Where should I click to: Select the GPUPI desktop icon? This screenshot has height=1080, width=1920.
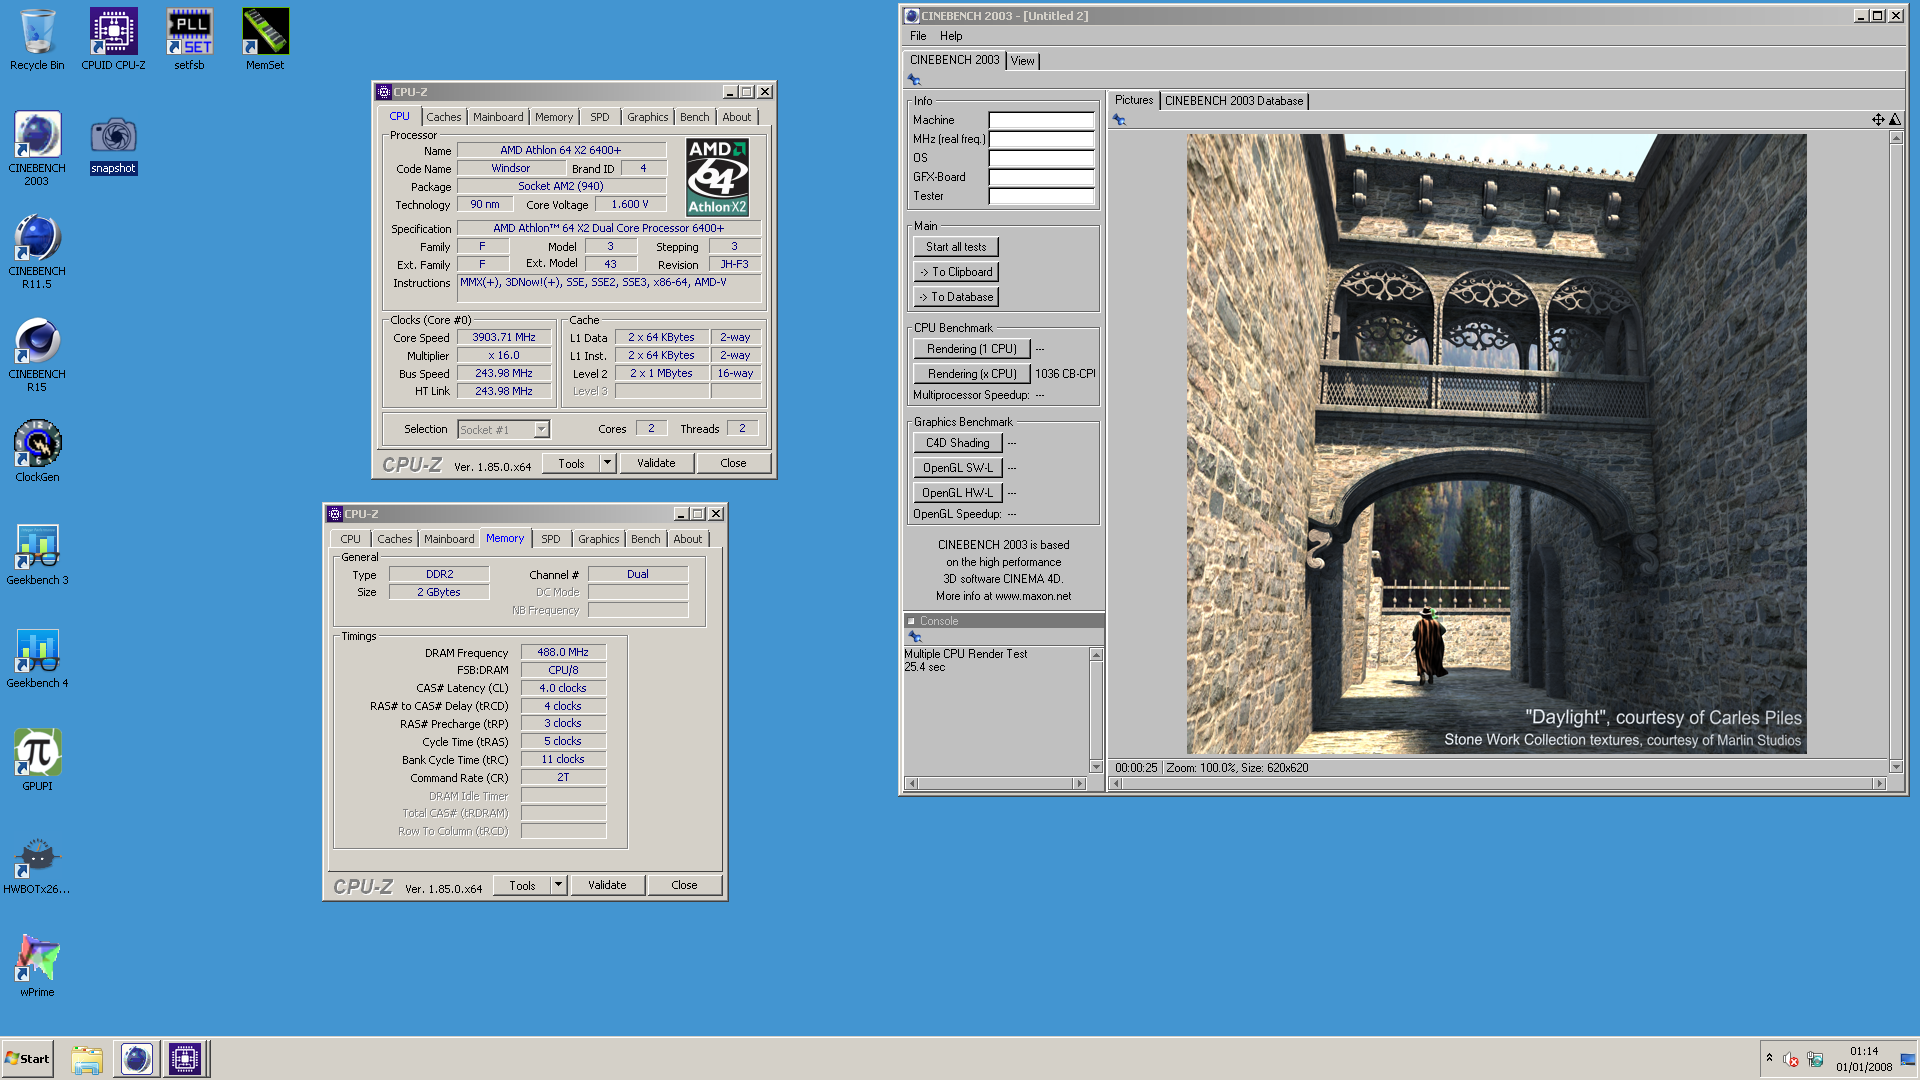(37, 759)
